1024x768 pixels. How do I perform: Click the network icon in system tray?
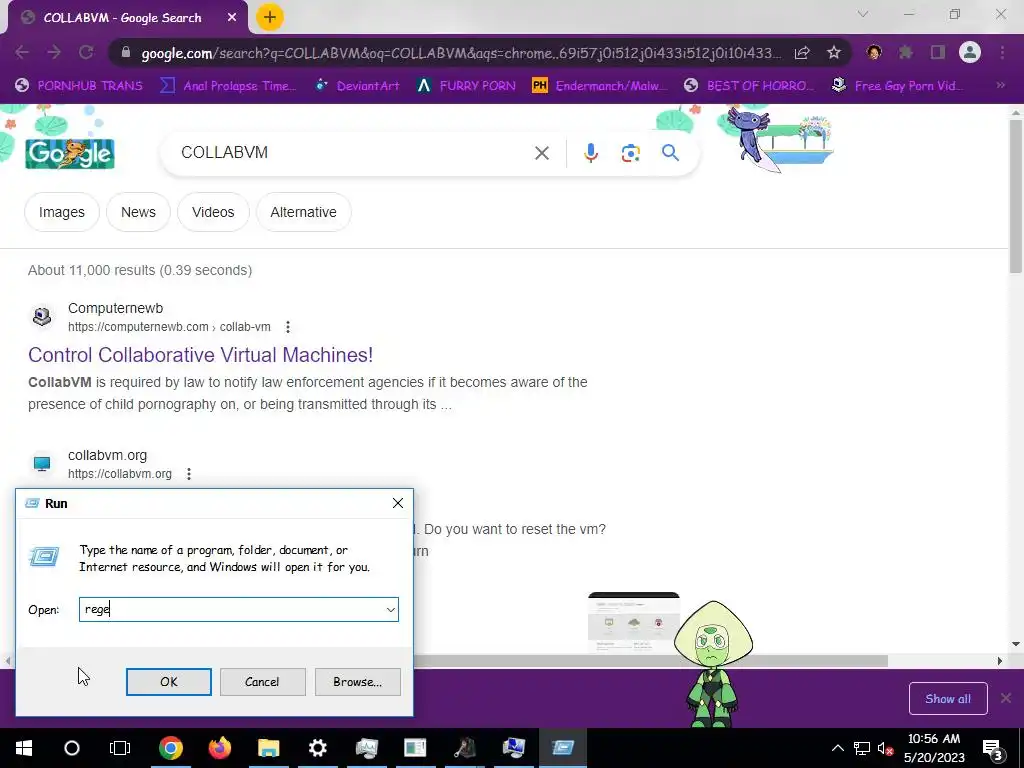click(x=861, y=748)
